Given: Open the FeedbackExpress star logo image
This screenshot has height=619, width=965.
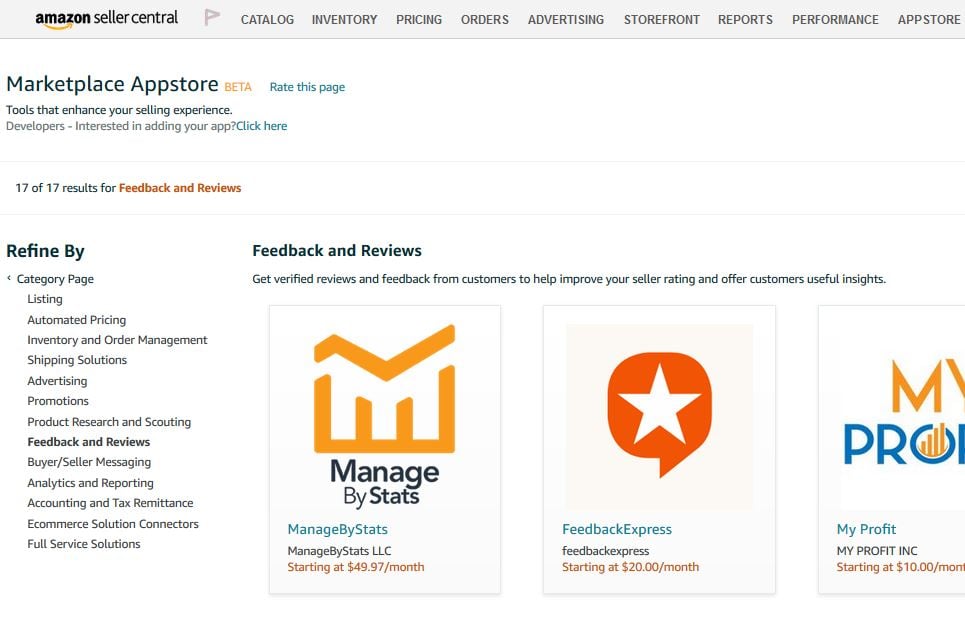Looking at the screenshot, I should point(659,417).
